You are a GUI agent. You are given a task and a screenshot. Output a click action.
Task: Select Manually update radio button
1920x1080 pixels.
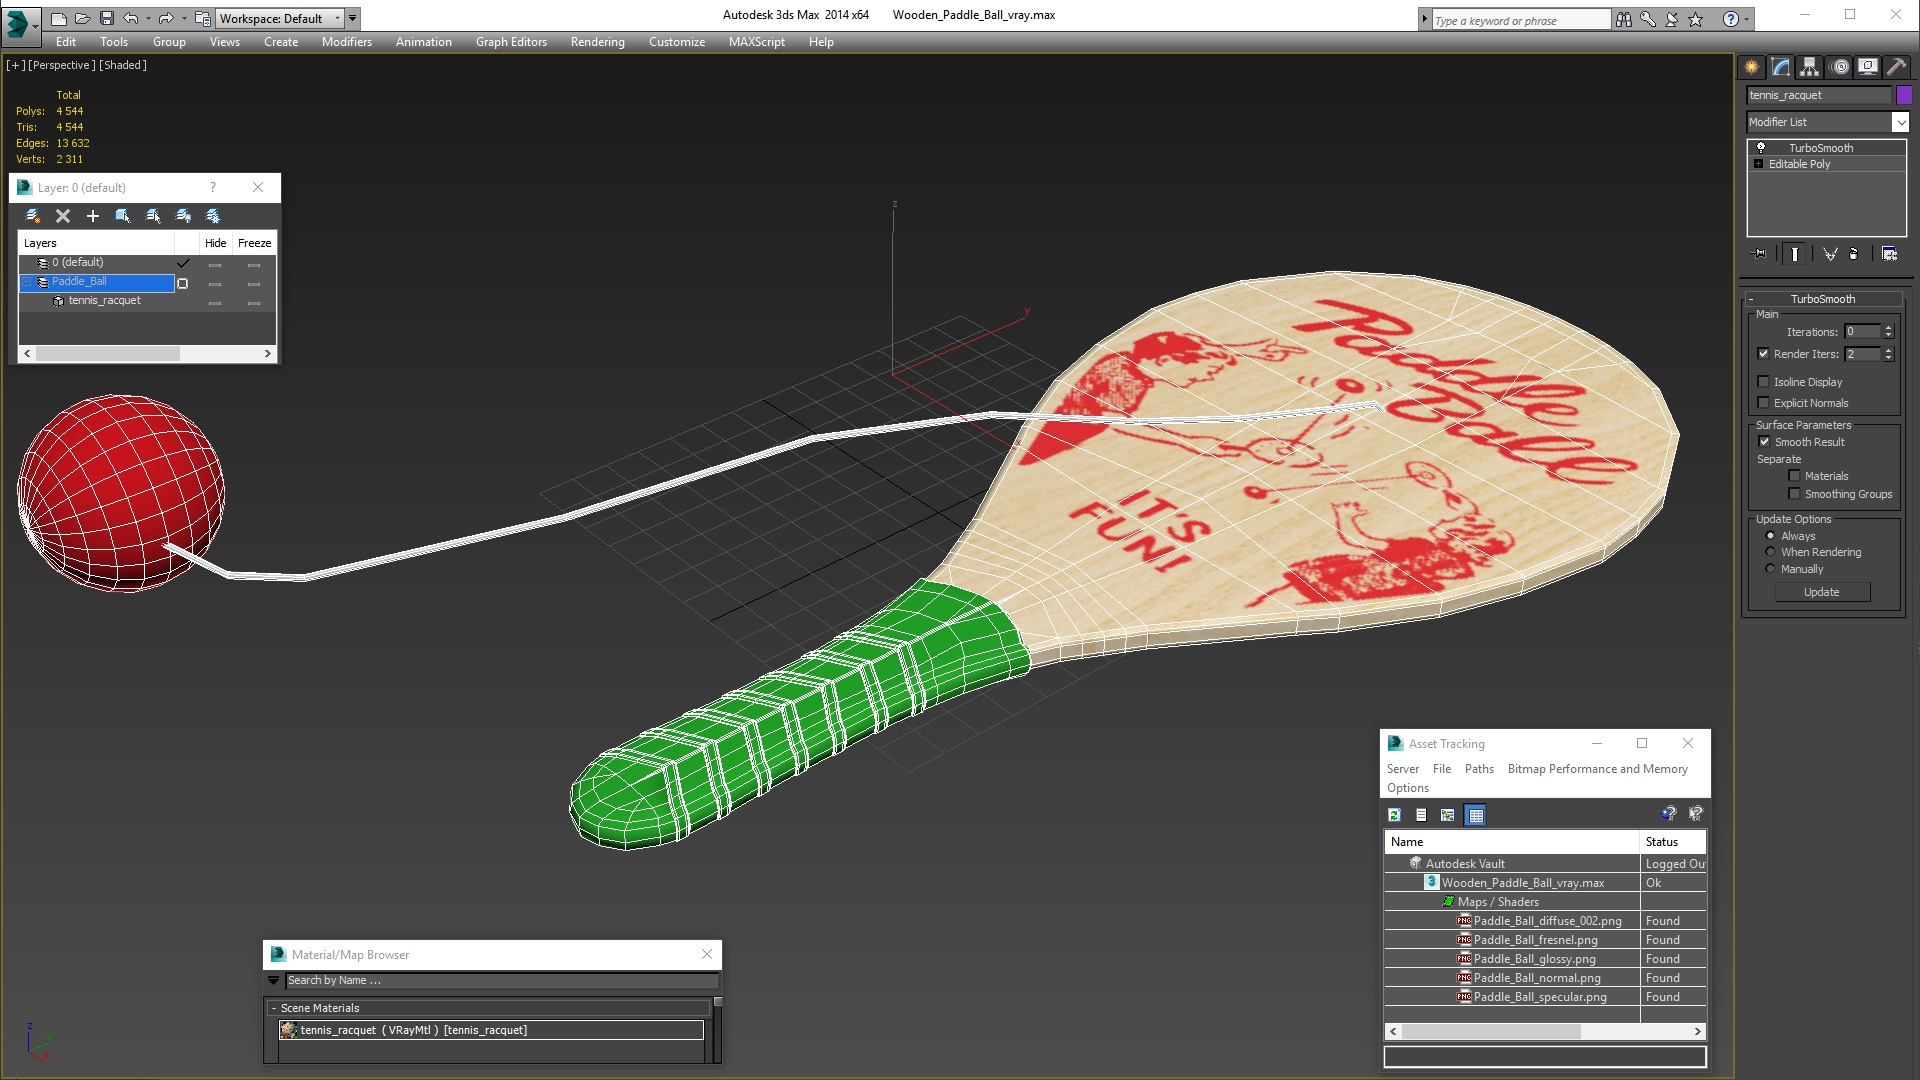point(1771,569)
